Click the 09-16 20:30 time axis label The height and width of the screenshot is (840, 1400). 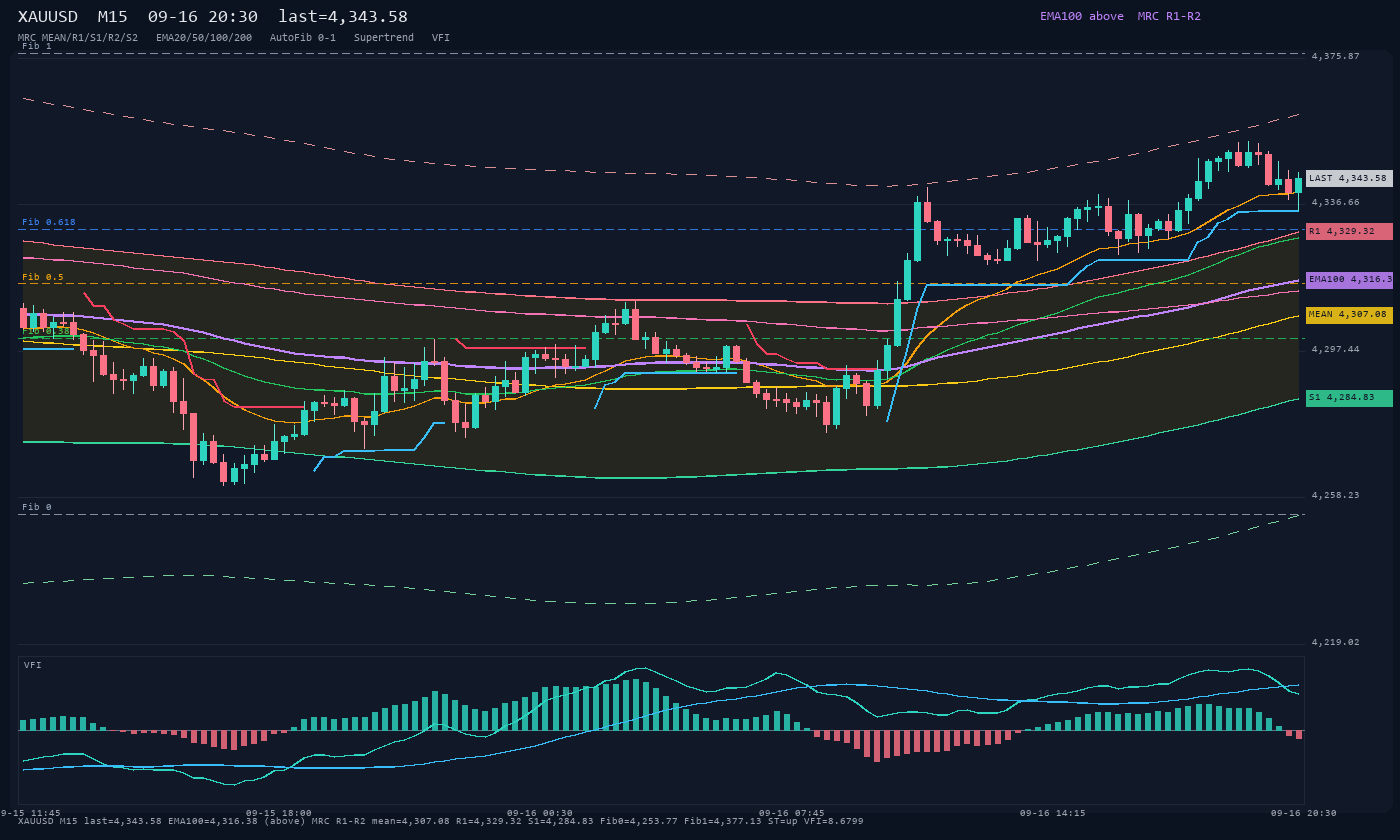pyautogui.click(x=1304, y=813)
